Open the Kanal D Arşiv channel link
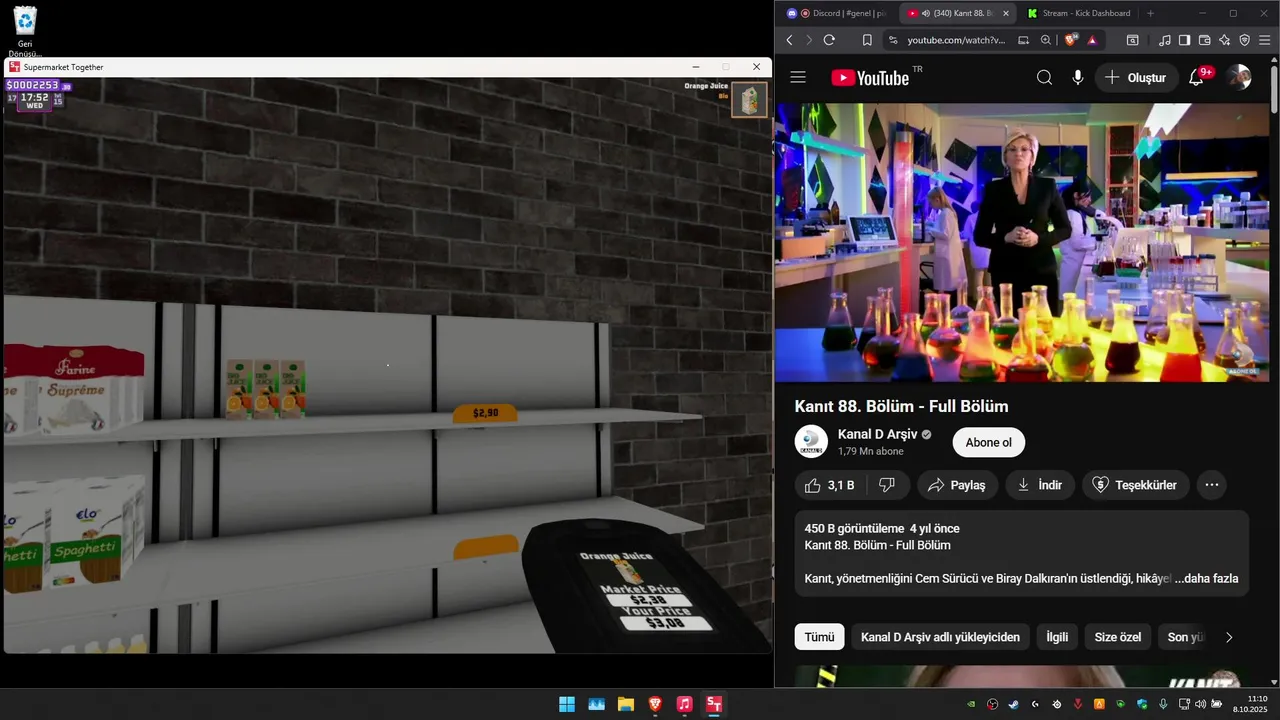This screenshot has height=720, width=1280. 877,434
